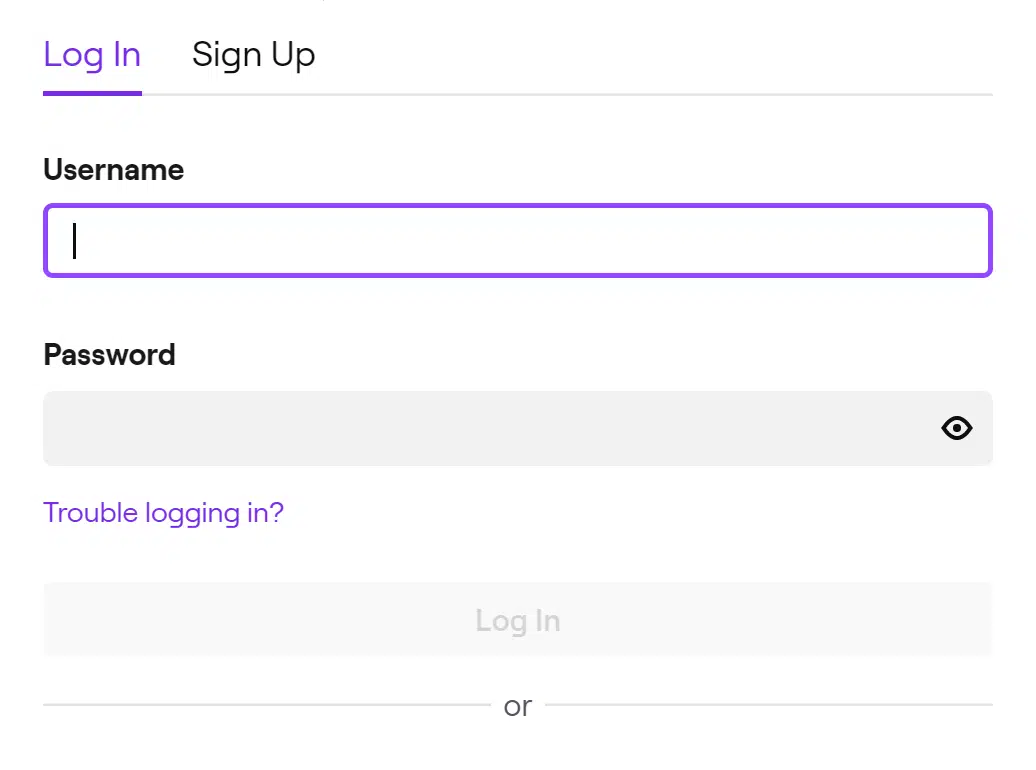The width and height of the screenshot is (1036, 770).
Task: Submit using the gray Log In button
Action: [x=517, y=620]
